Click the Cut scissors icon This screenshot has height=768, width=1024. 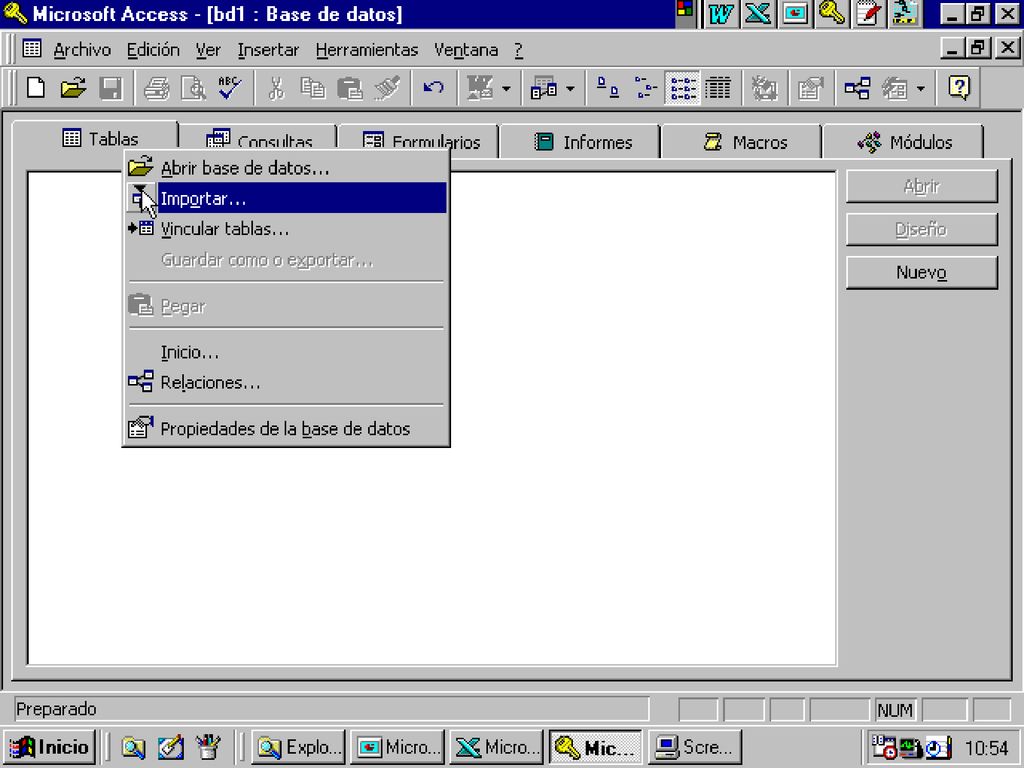[x=276, y=88]
